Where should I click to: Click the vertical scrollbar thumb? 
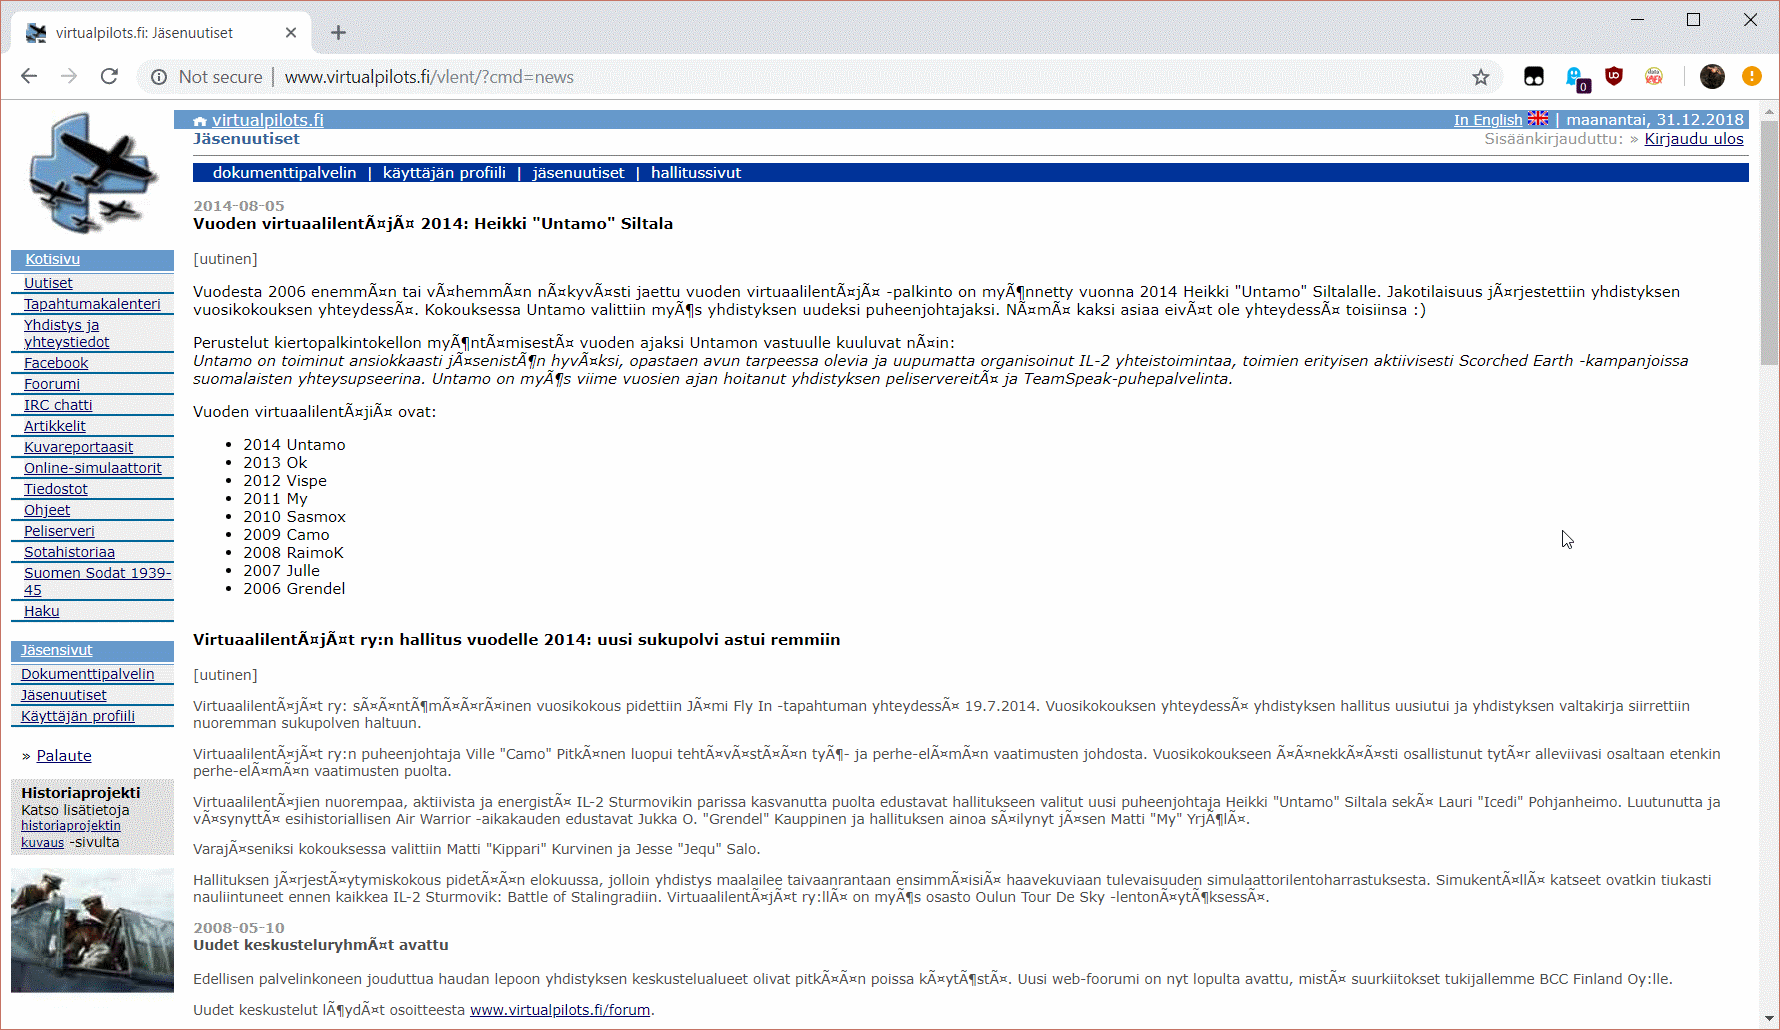1769,243
